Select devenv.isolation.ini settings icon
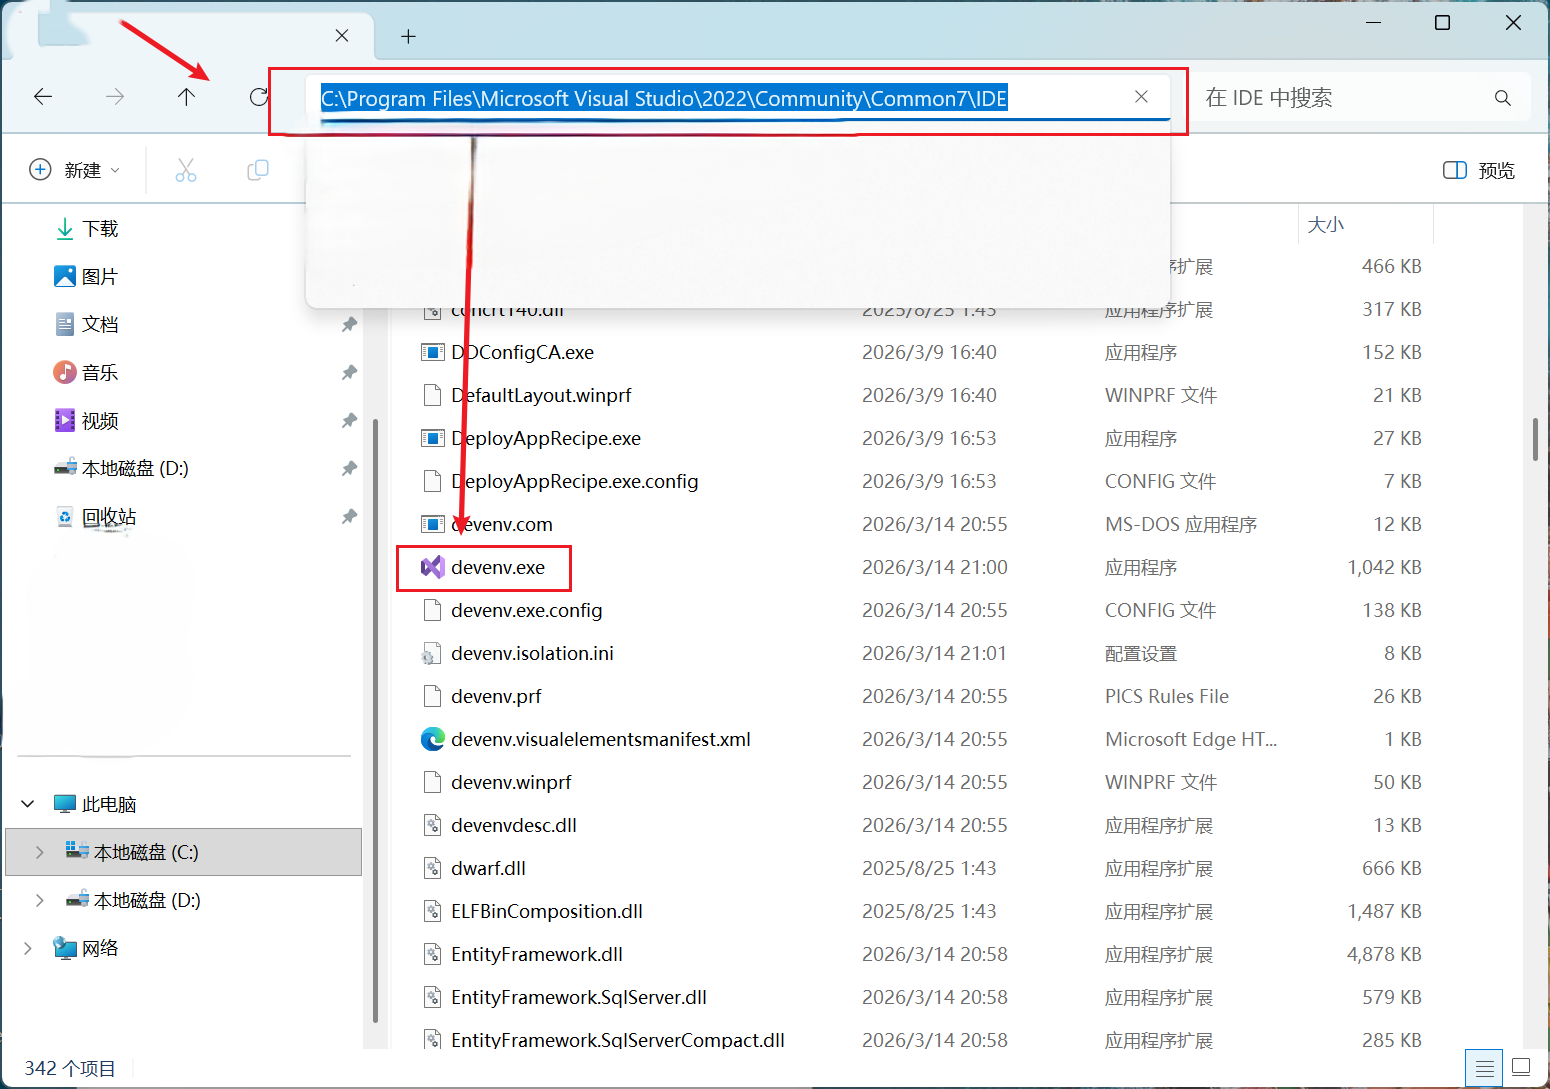 [x=432, y=654]
